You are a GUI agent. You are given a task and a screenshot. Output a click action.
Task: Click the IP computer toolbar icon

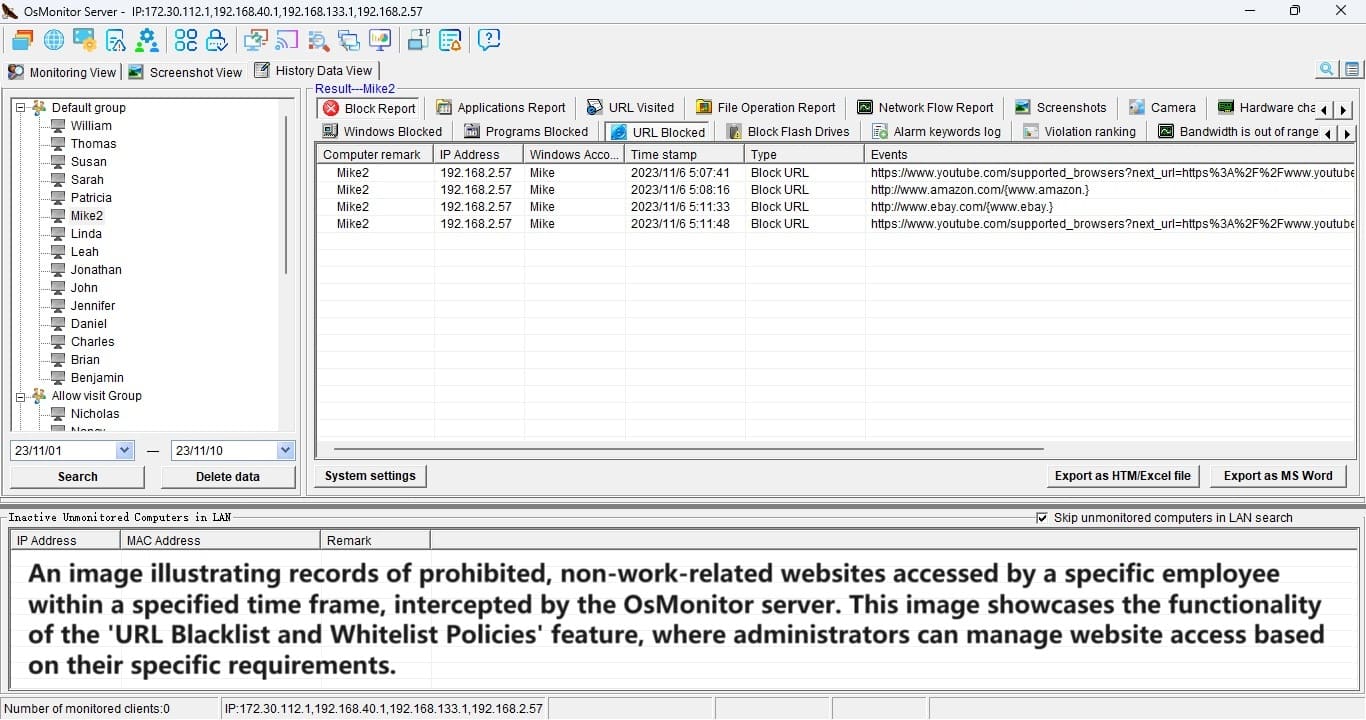tap(419, 40)
